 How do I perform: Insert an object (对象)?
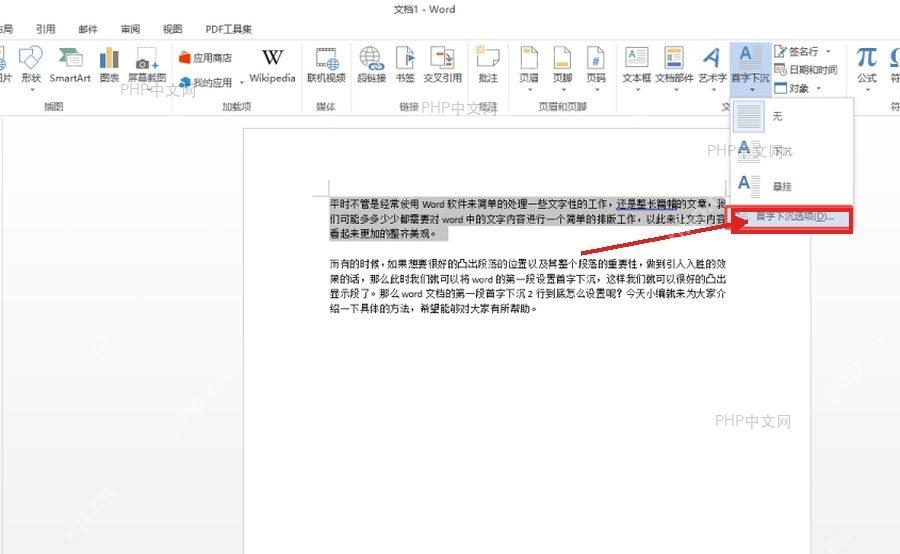[x=792, y=88]
